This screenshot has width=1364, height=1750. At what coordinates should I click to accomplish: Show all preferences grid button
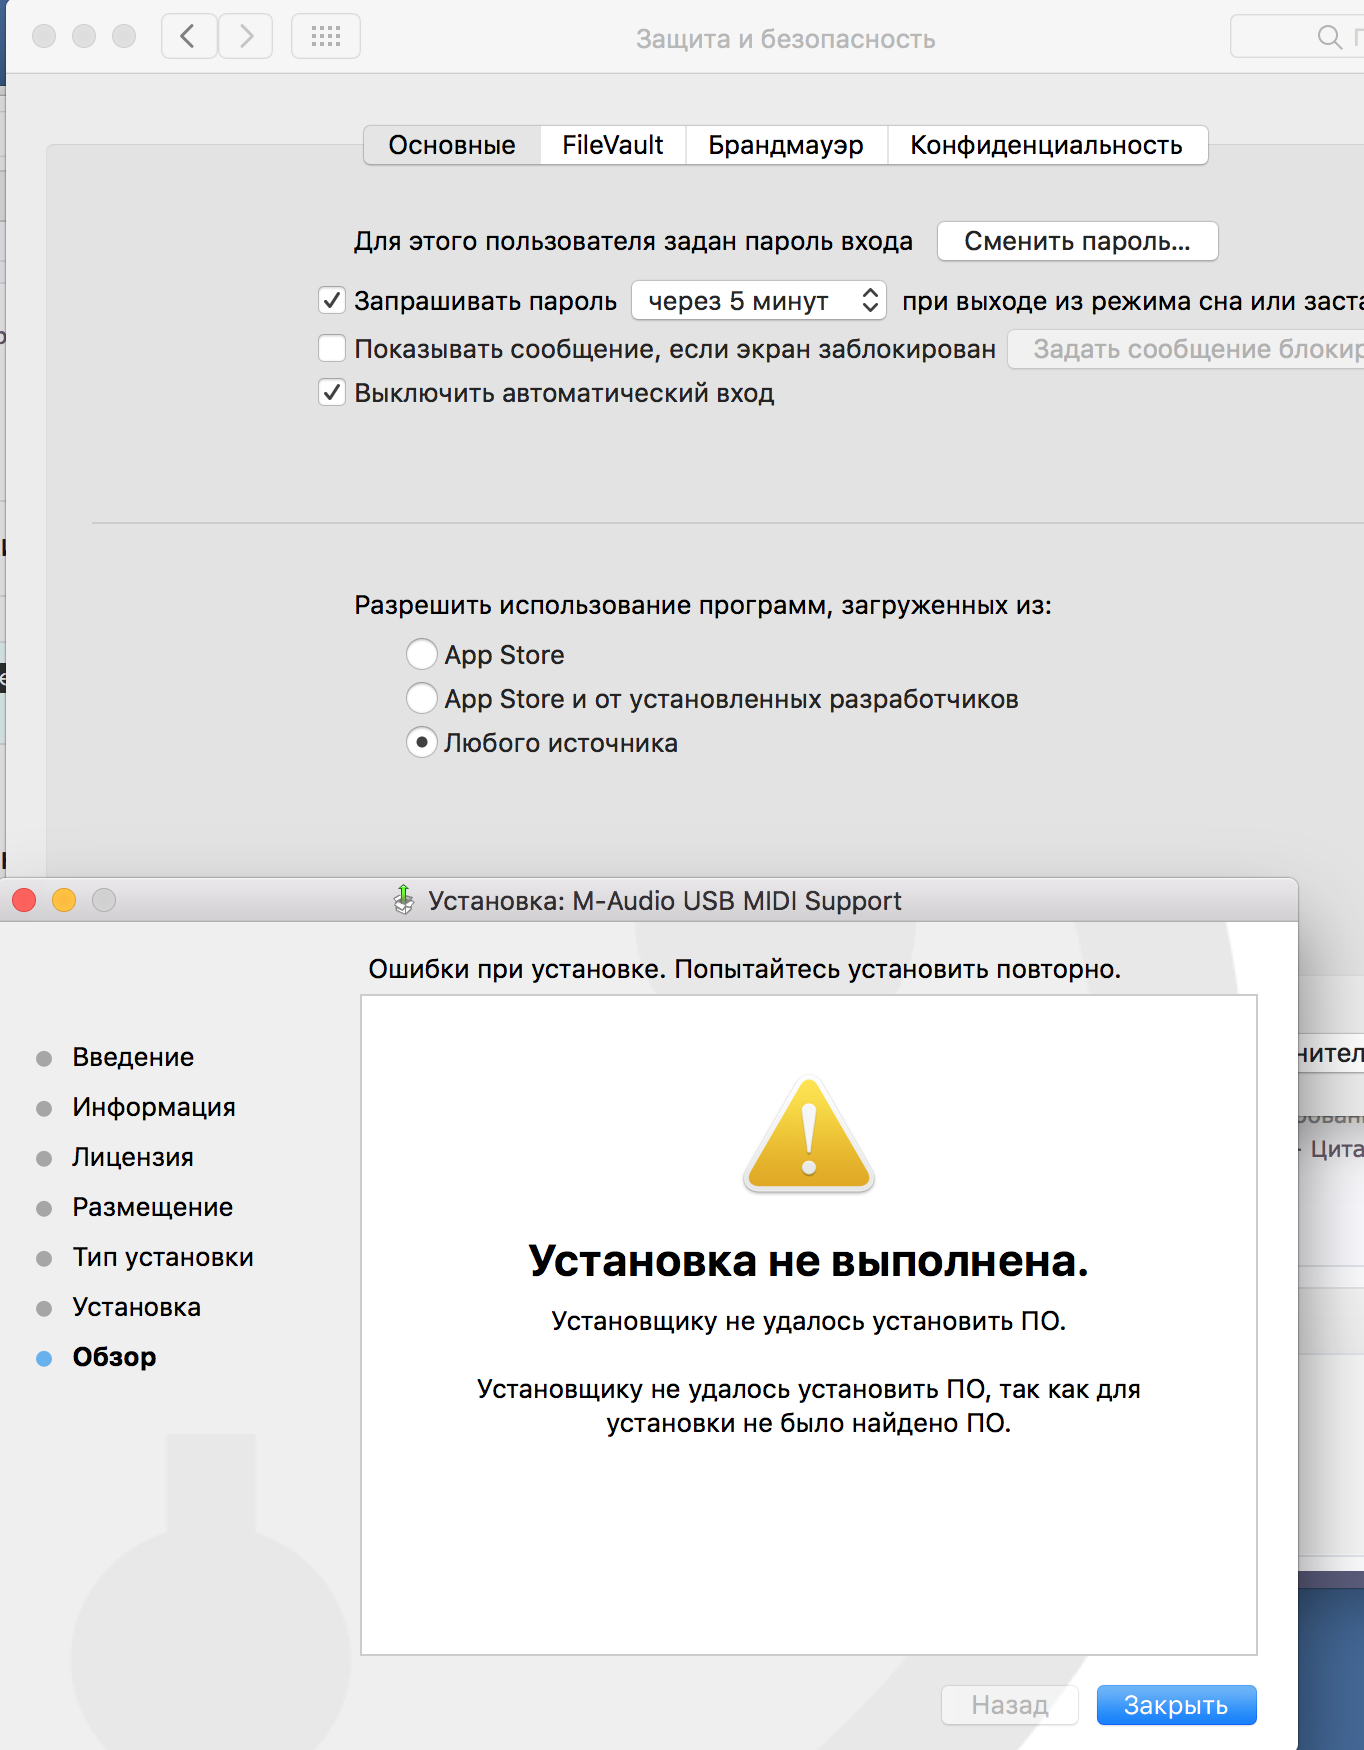coord(326,37)
